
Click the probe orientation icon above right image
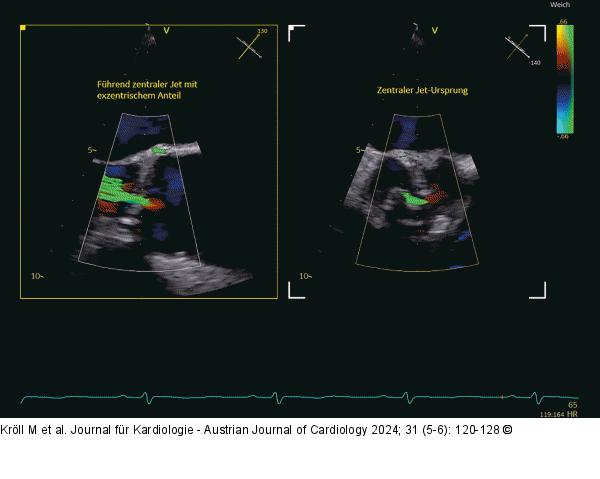pos(413,38)
